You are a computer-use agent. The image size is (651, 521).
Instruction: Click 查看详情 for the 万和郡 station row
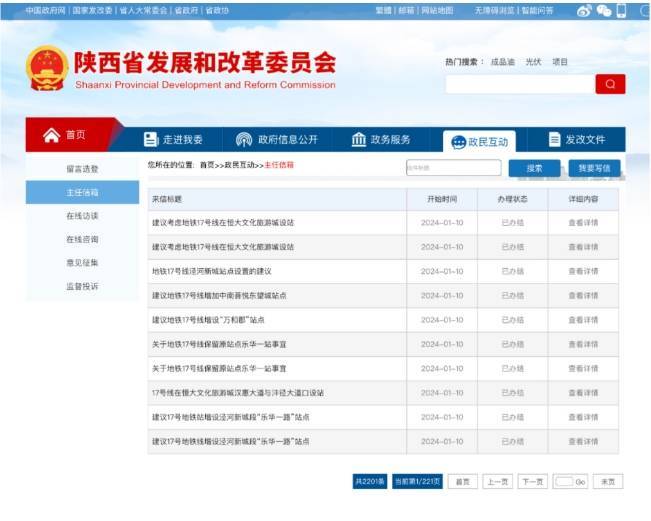coord(577,320)
